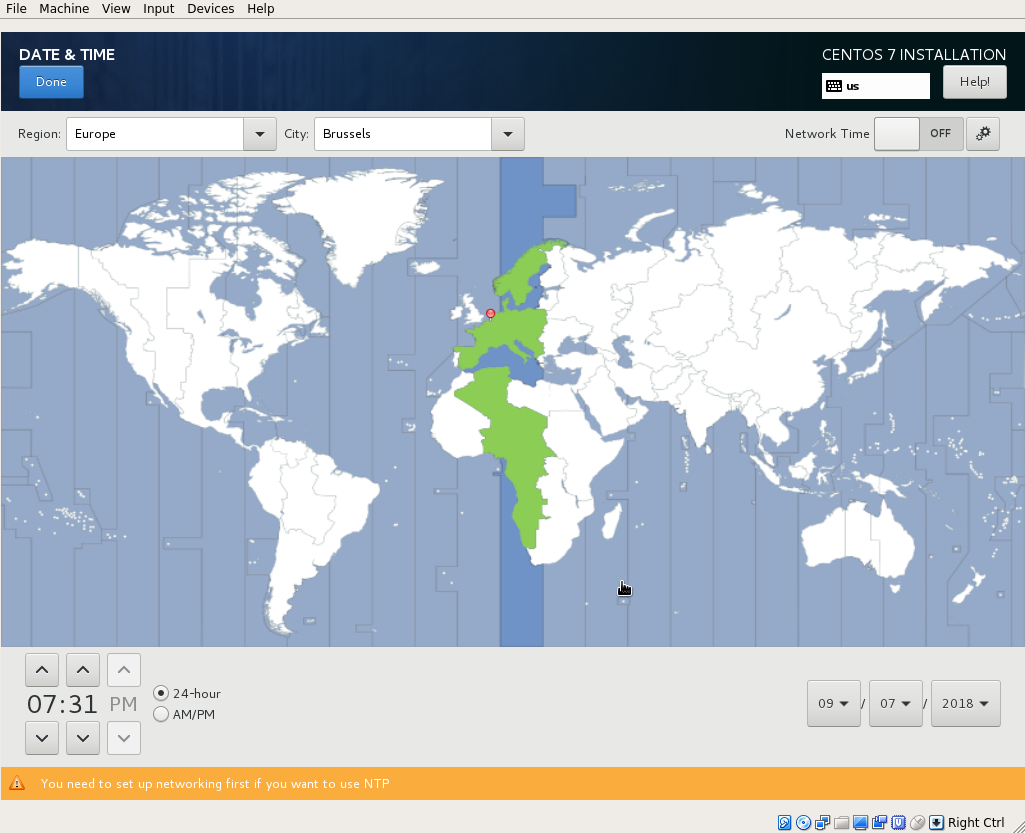1025x833 pixels.
Task: Click the VirtualBox USB status icon
Action: coord(898,822)
